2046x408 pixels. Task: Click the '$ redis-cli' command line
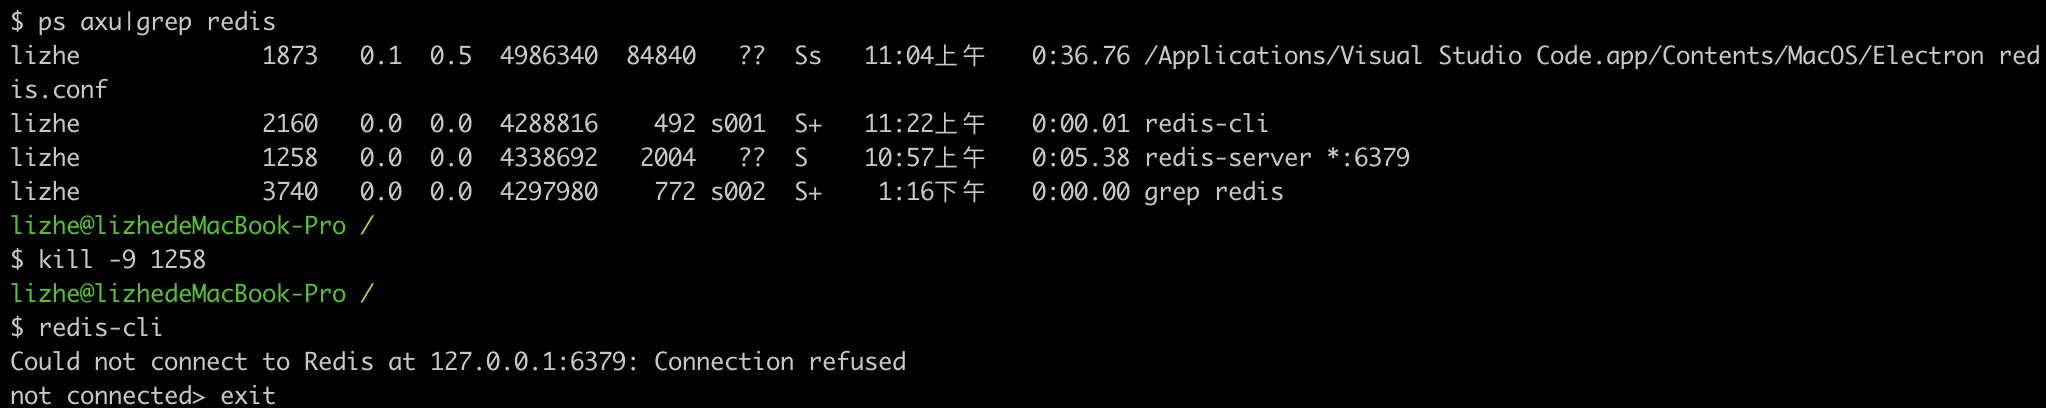point(86,328)
